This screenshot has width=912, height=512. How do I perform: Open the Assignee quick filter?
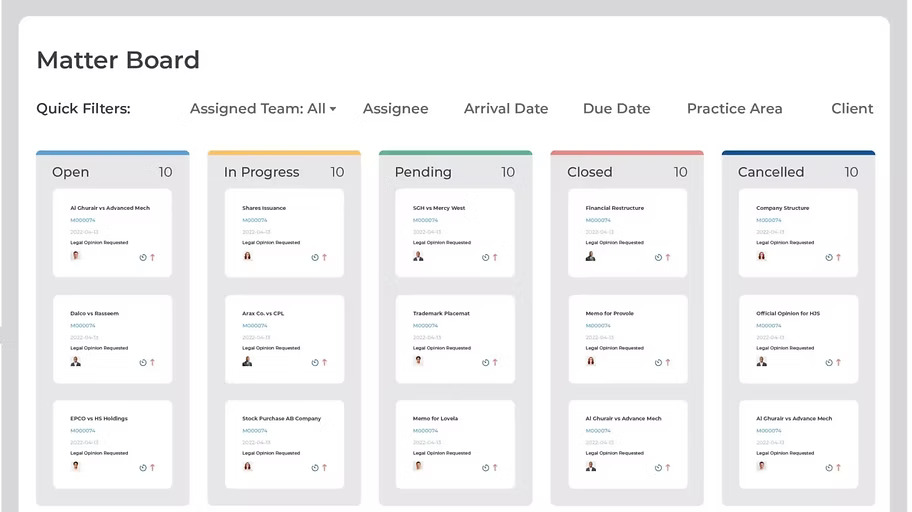[x=395, y=108]
